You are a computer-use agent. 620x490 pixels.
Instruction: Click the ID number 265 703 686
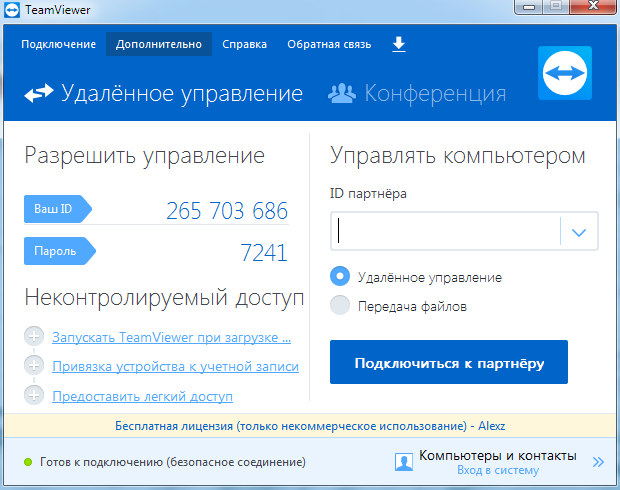[x=227, y=210]
